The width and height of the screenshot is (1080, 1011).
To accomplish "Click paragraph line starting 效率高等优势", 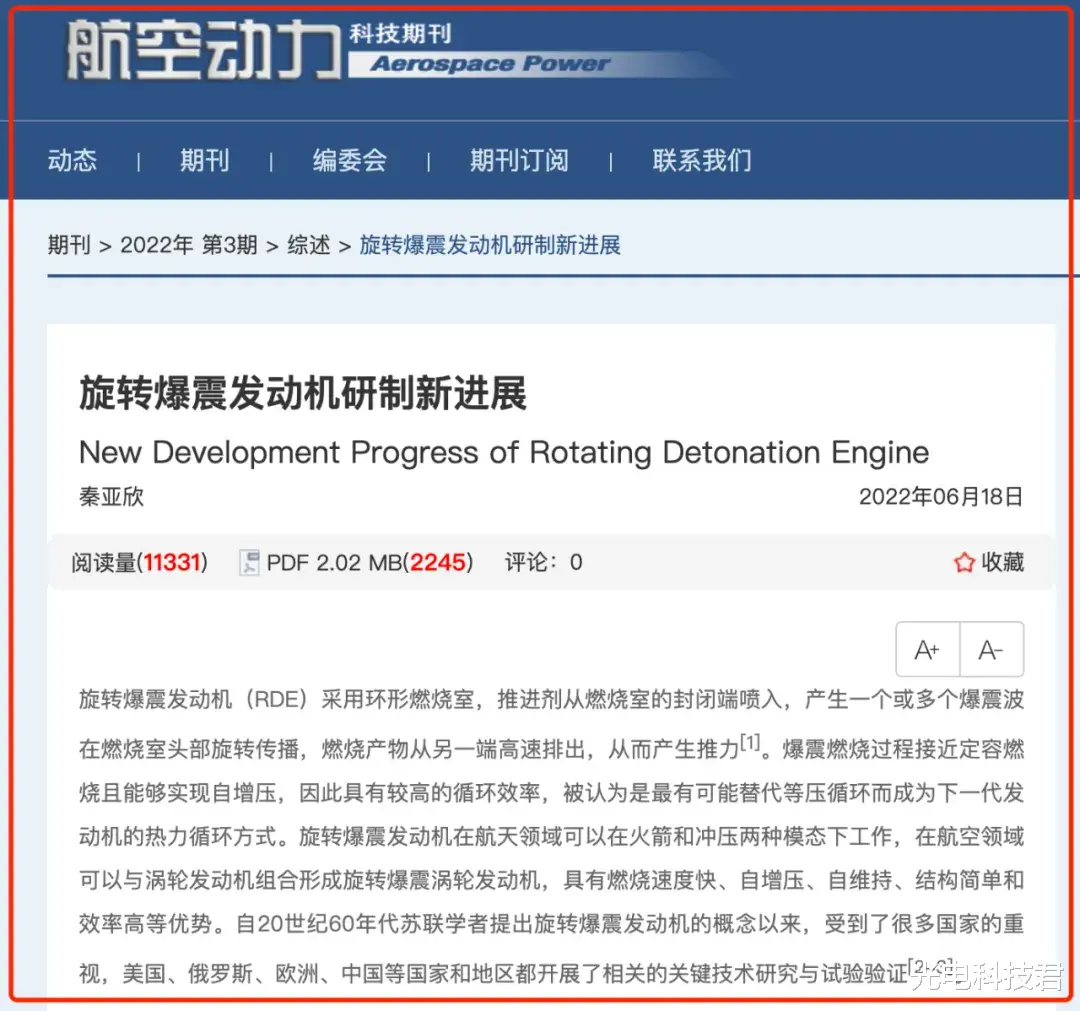I will pyautogui.click(x=551, y=924).
